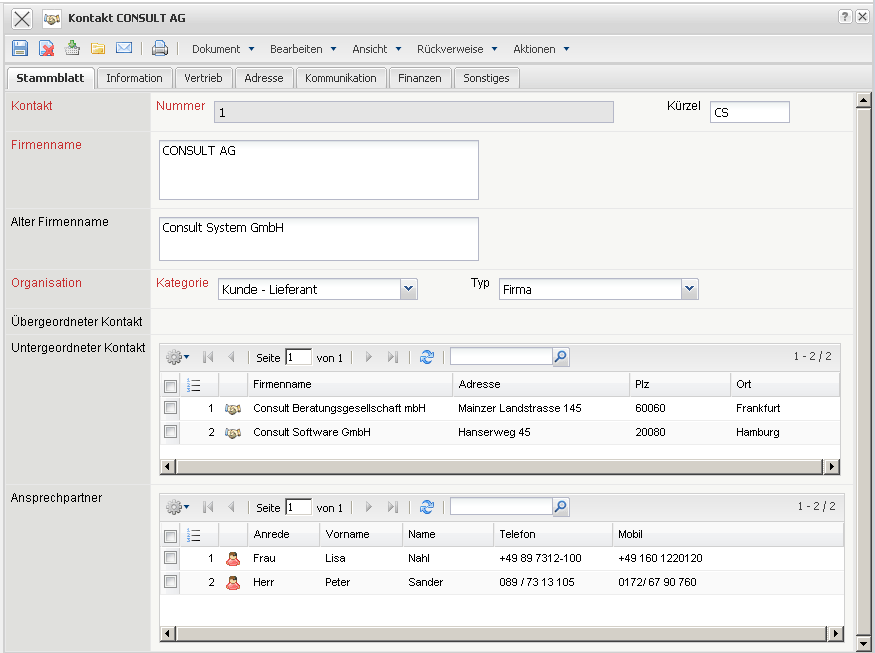The height and width of the screenshot is (653, 875).
Task: Click search magnifier in Ansprechpartner grid
Action: tap(560, 507)
